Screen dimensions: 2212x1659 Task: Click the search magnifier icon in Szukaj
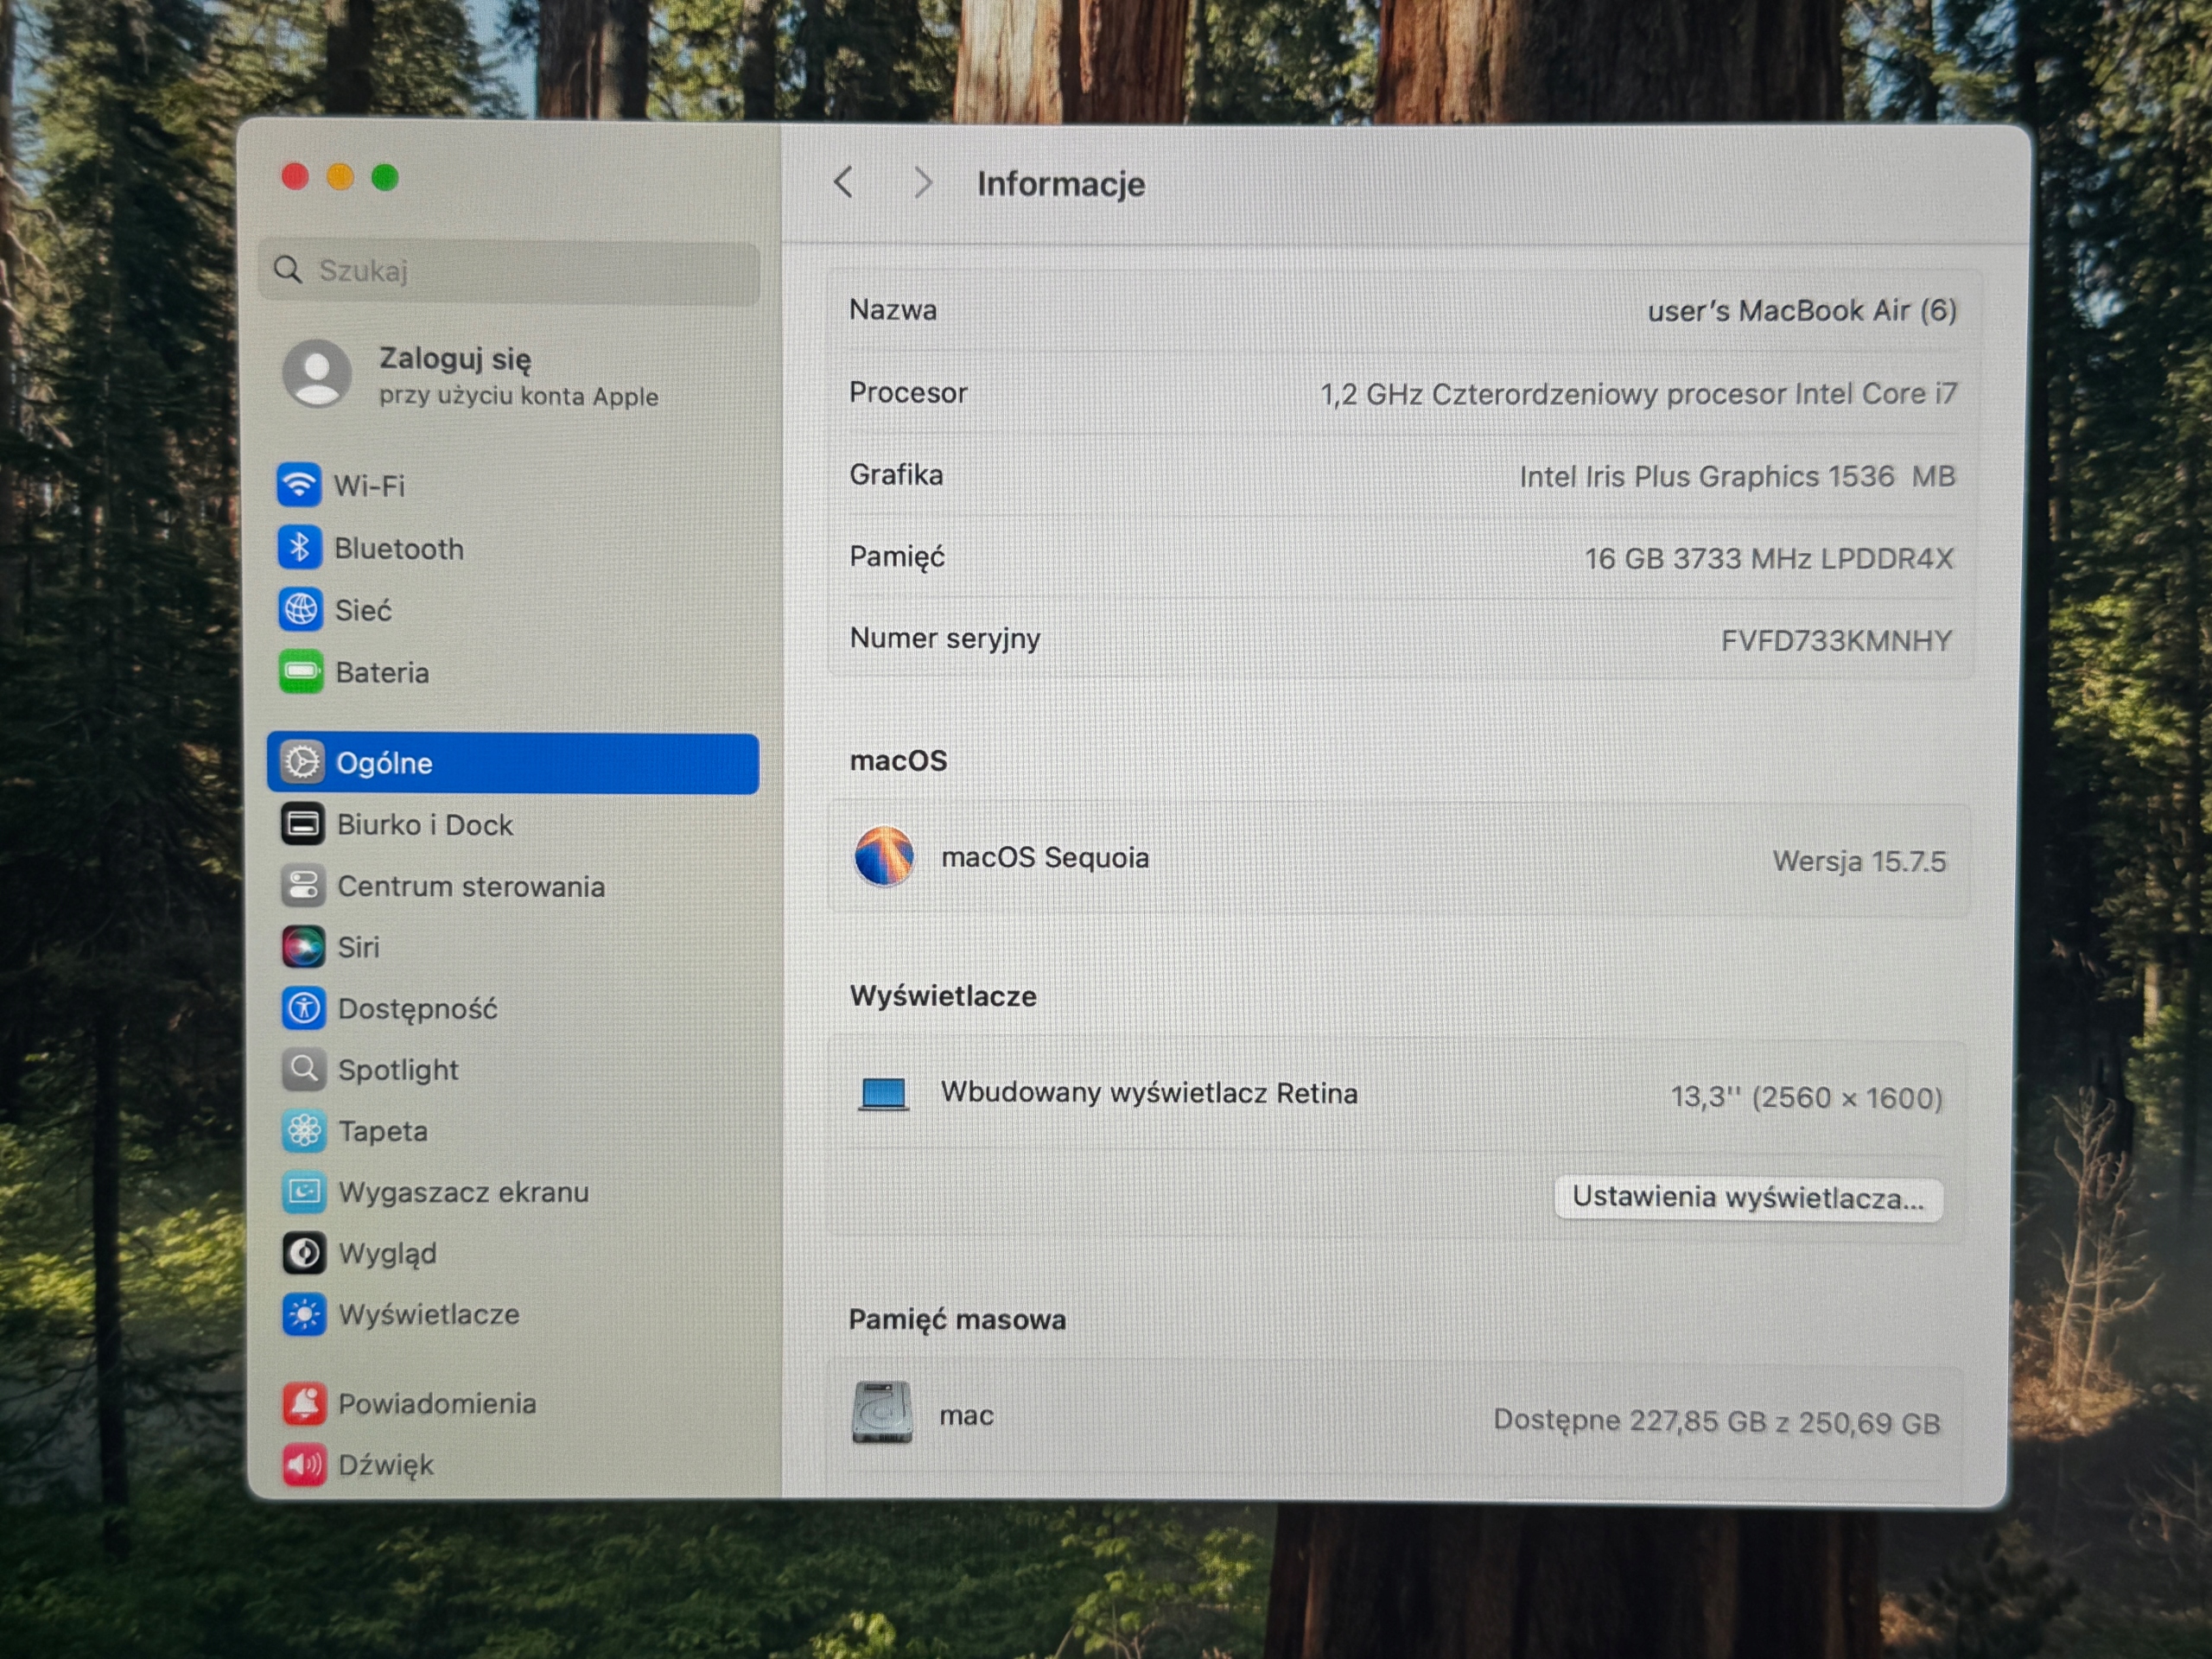[x=288, y=270]
